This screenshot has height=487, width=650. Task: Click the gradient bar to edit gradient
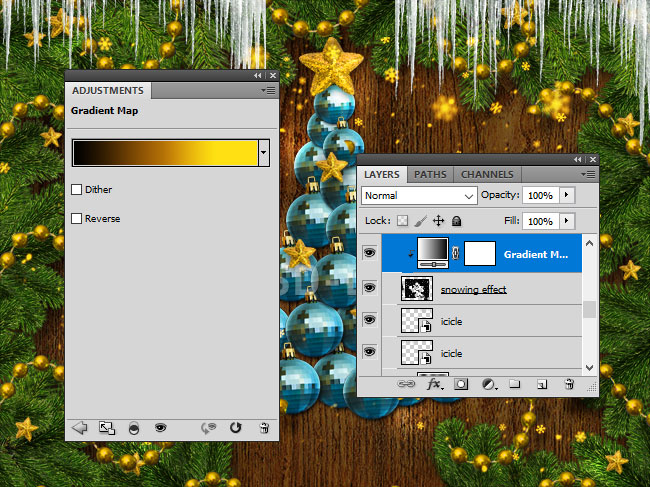click(165, 152)
